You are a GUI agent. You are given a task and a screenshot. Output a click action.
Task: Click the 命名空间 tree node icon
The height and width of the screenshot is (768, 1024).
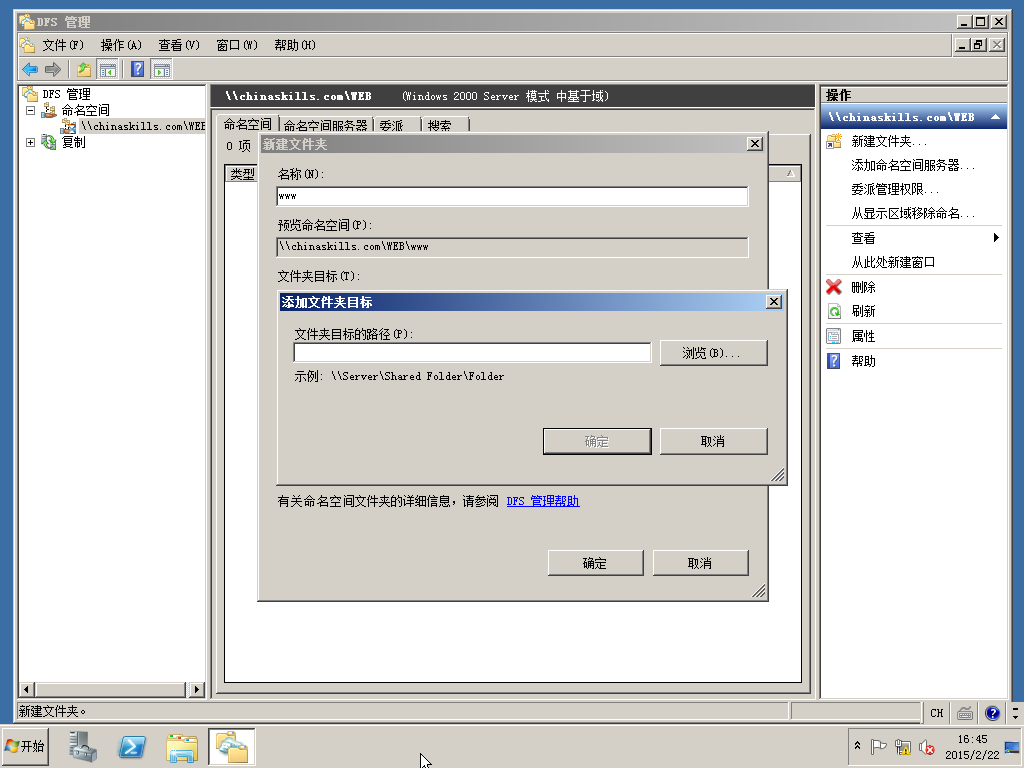pos(49,110)
